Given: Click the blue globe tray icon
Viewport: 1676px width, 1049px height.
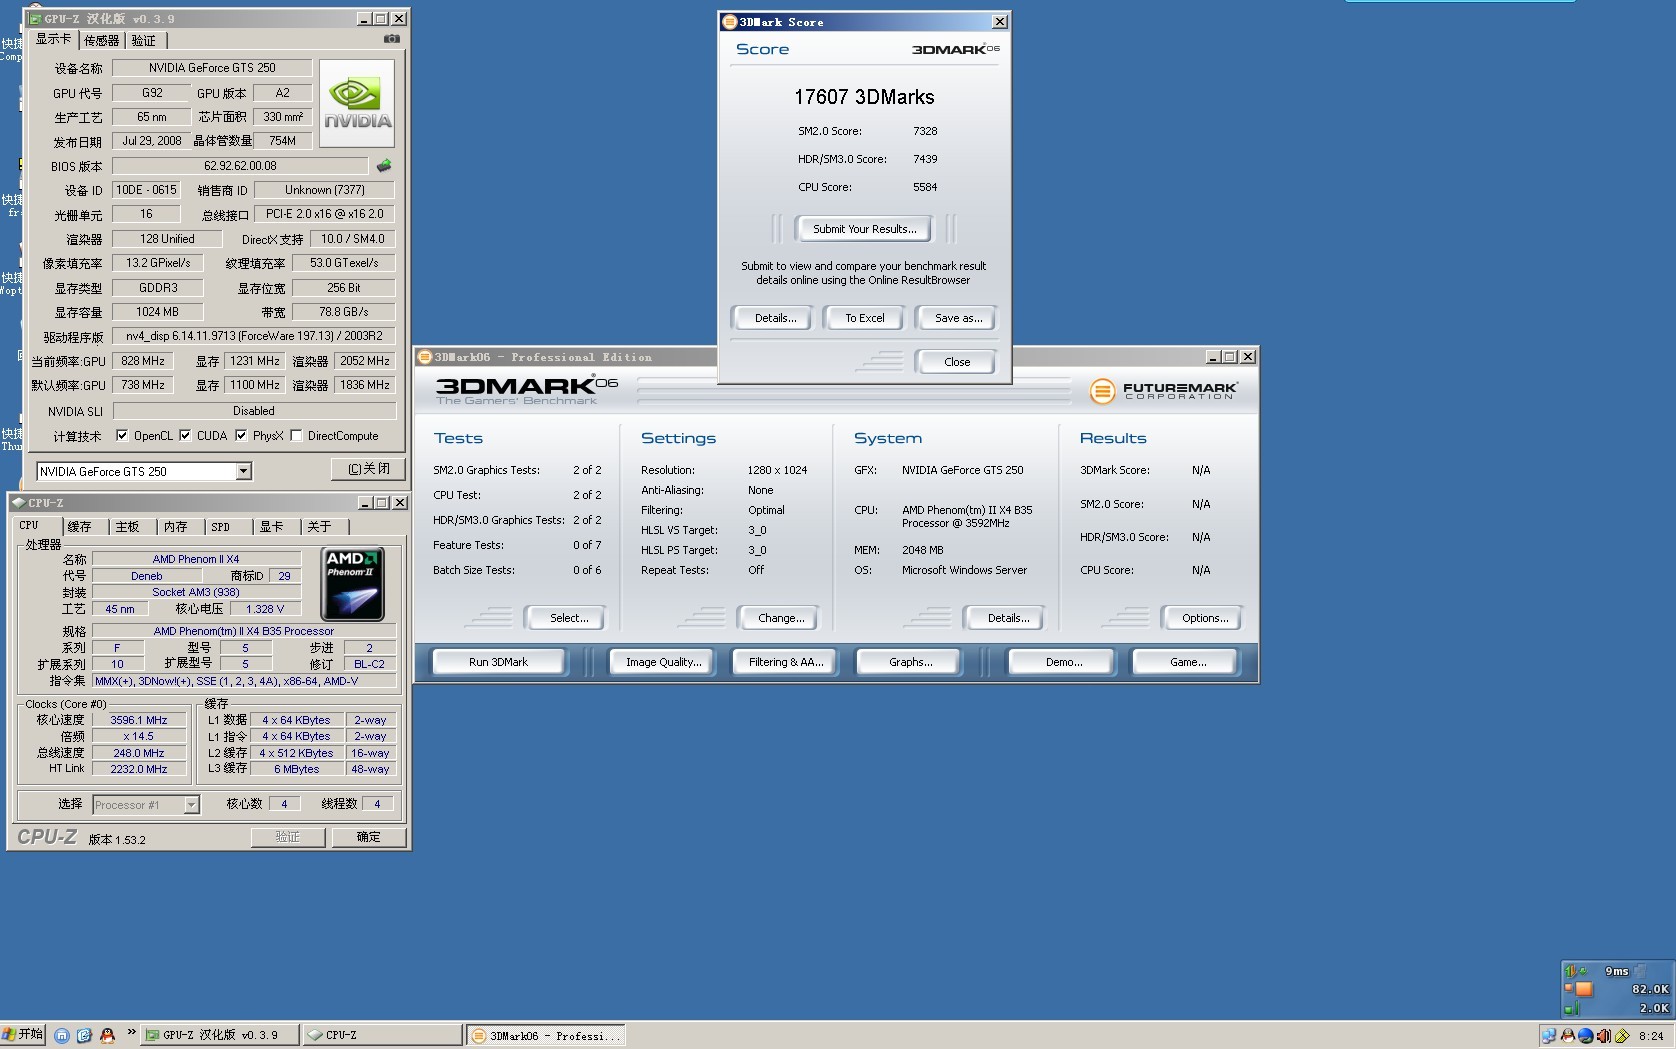Looking at the screenshot, I should click(x=1585, y=1036).
